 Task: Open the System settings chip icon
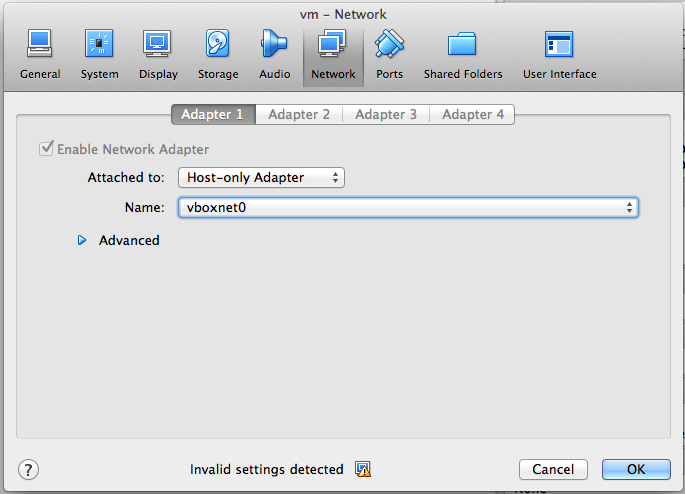pos(99,54)
